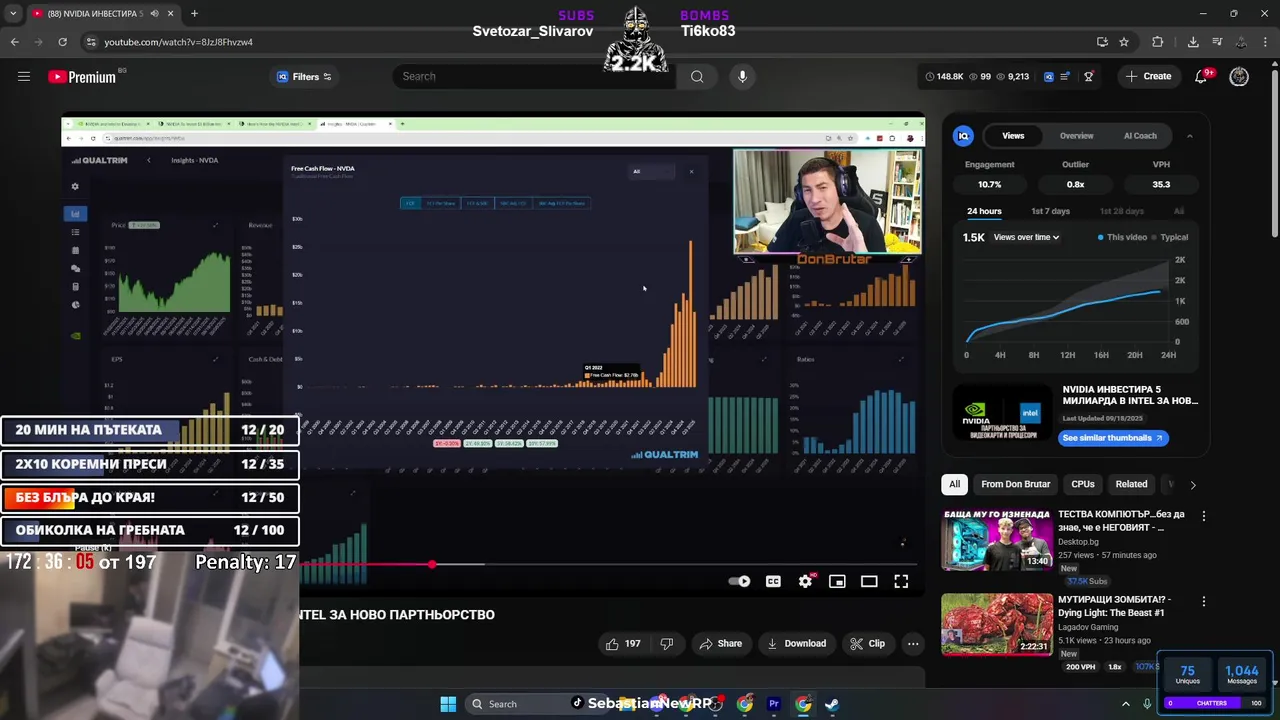Enable the miniplayer
The width and height of the screenshot is (1280, 720).
(x=837, y=581)
